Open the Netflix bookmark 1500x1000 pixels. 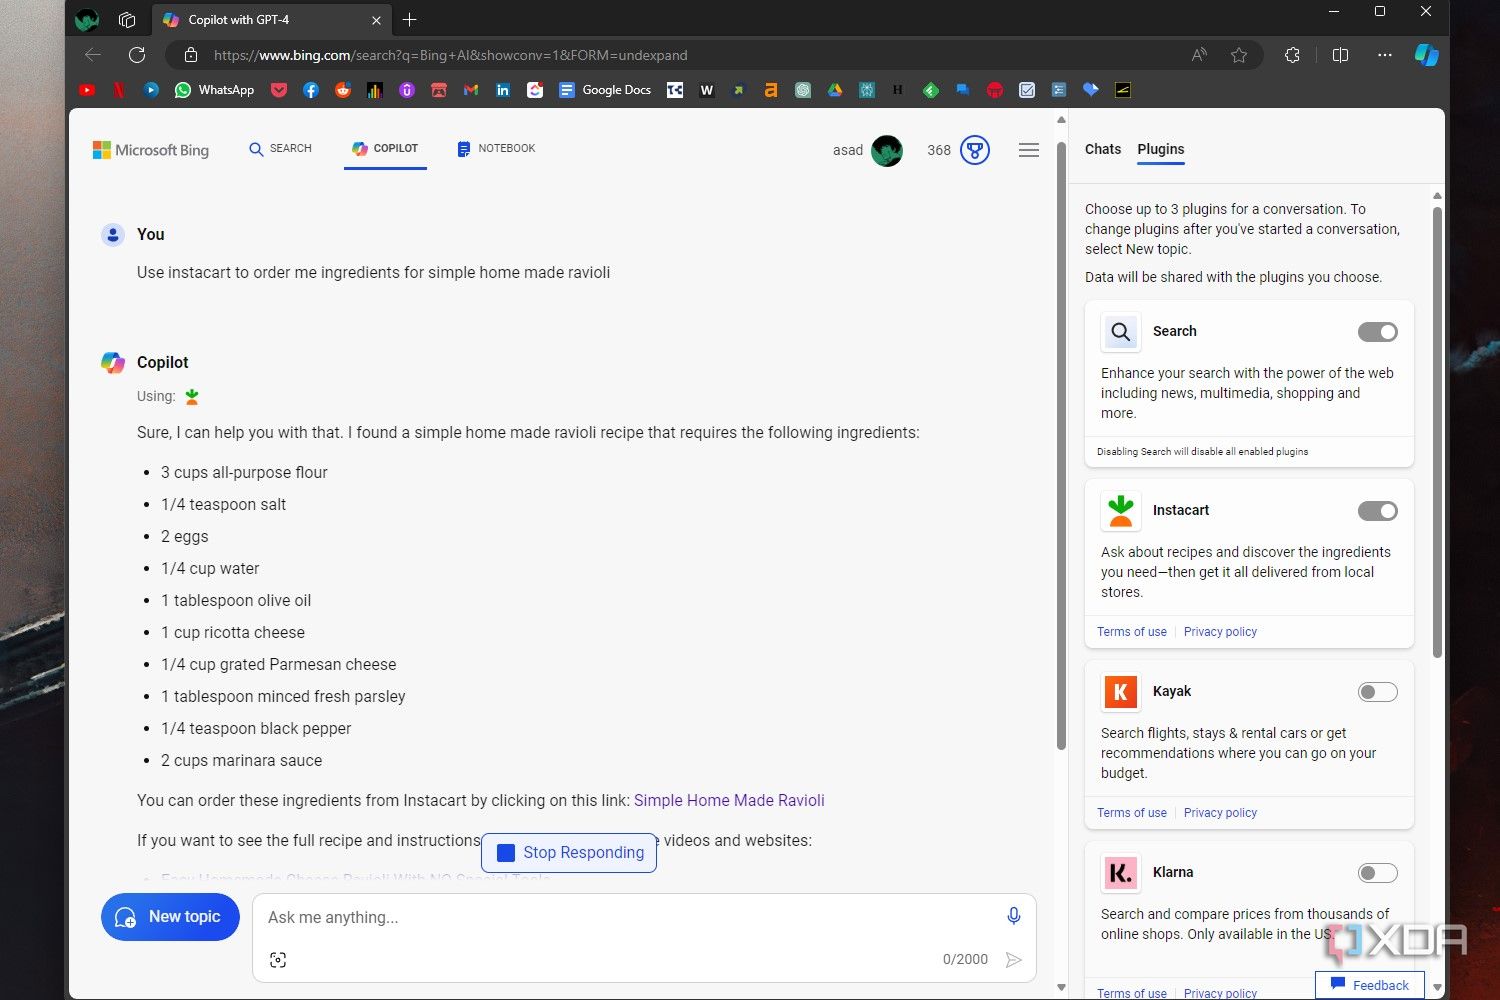point(119,90)
